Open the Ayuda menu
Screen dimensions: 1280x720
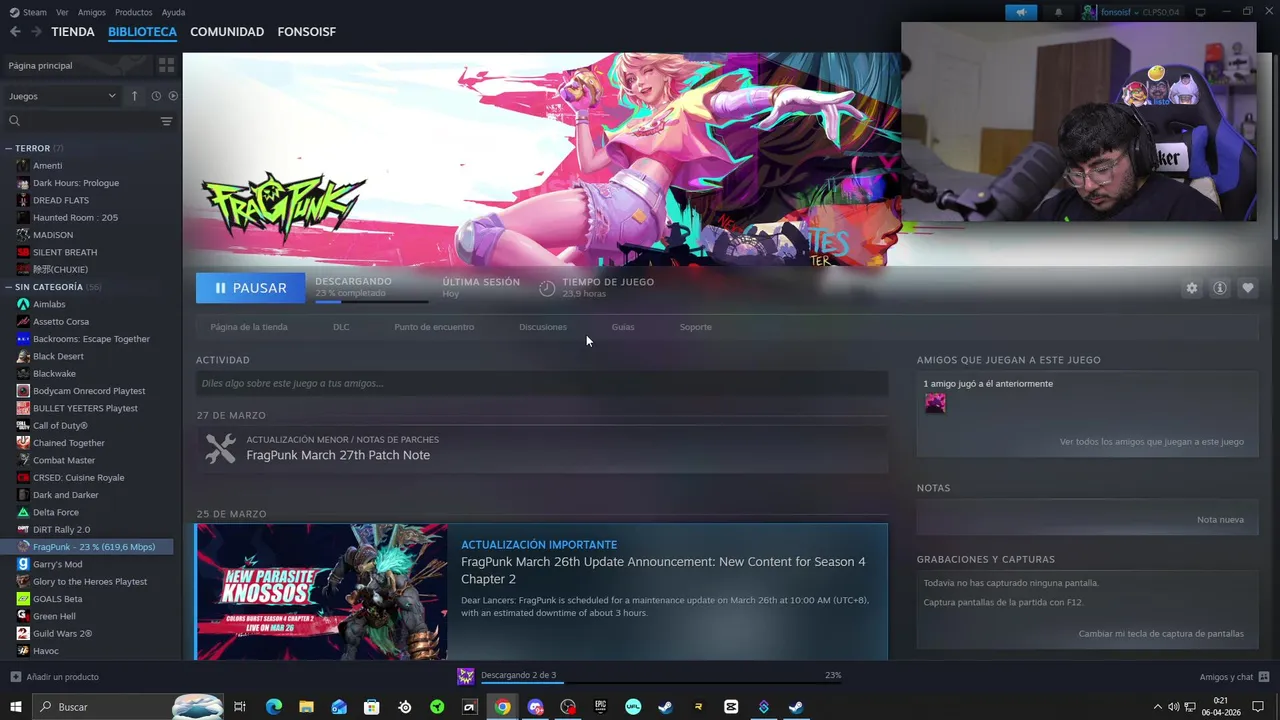coord(173,12)
